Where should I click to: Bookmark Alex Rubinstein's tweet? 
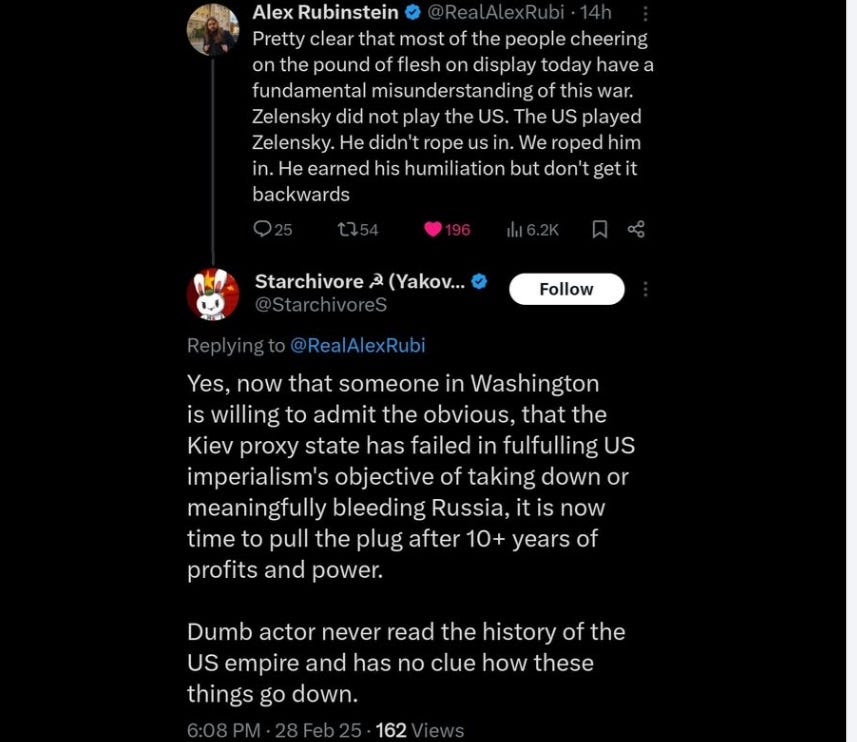click(x=600, y=229)
